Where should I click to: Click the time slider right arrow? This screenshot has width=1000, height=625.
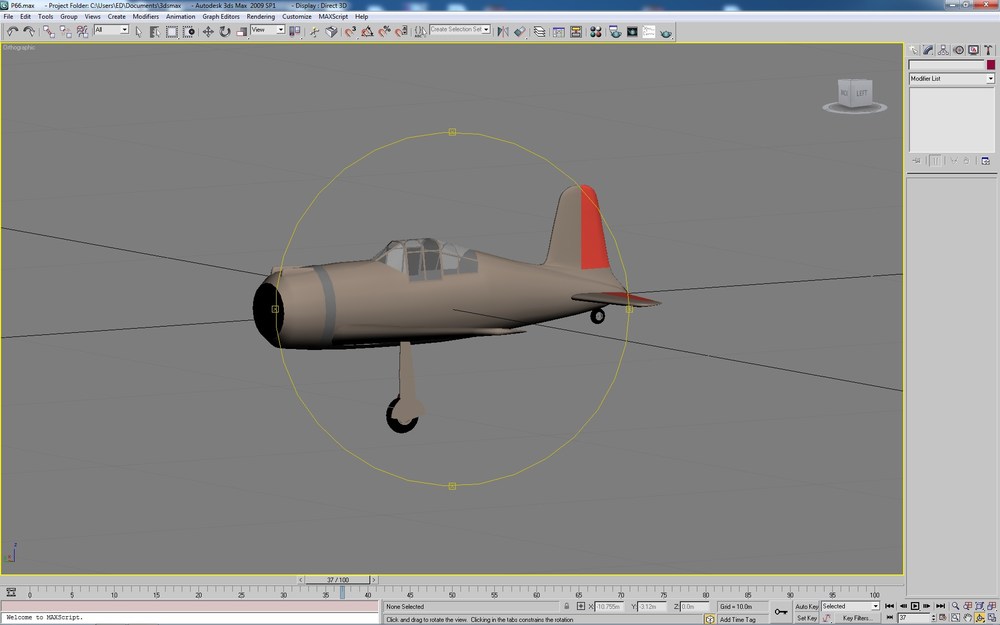pyautogui.click(x=374, y=580)
